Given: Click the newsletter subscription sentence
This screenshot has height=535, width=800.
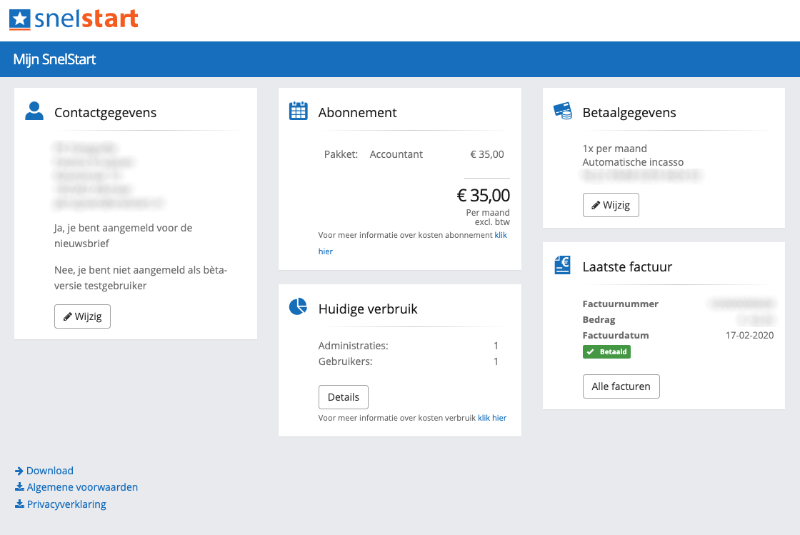Looking at the screenshot, I should pyautogui.click(x=123, y=236).
